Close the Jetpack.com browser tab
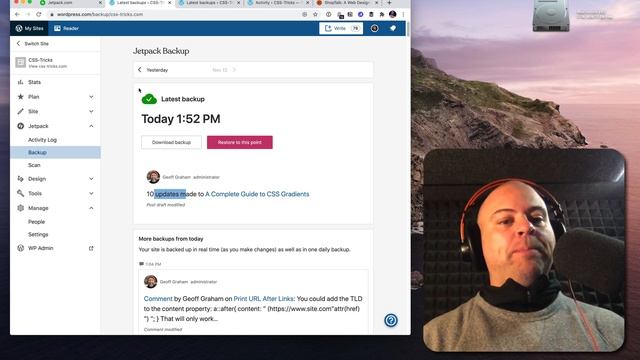 pos(100,3)
